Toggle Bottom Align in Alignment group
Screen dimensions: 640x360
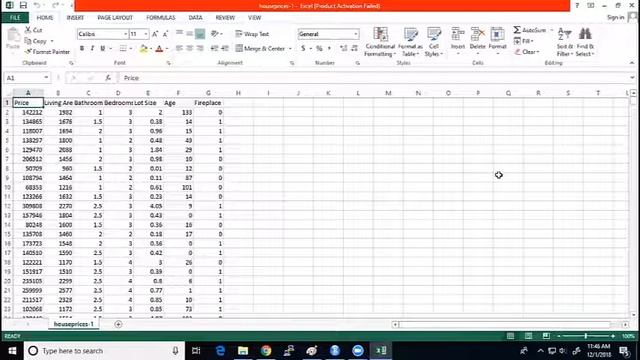(200, 34)
